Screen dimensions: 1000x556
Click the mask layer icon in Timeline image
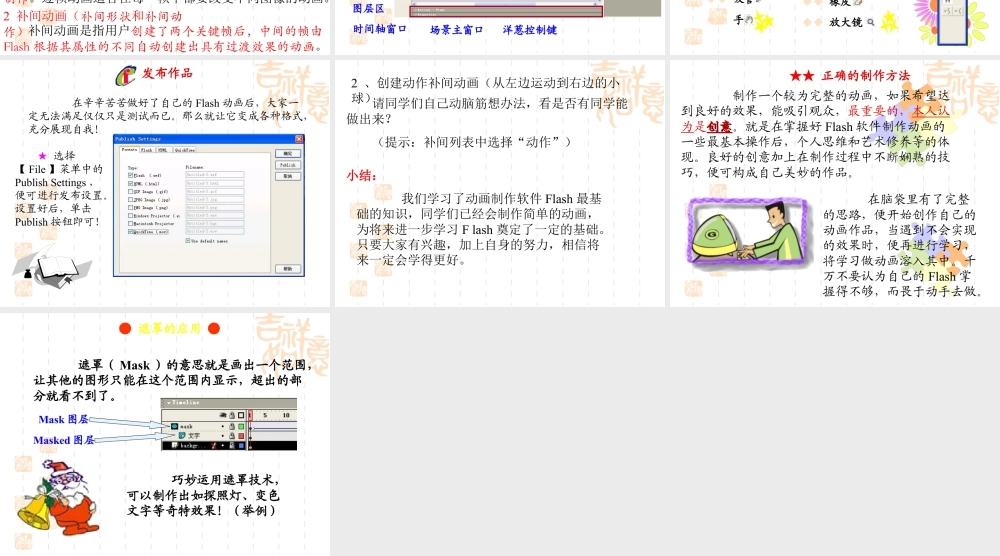(x=175, y=427)
